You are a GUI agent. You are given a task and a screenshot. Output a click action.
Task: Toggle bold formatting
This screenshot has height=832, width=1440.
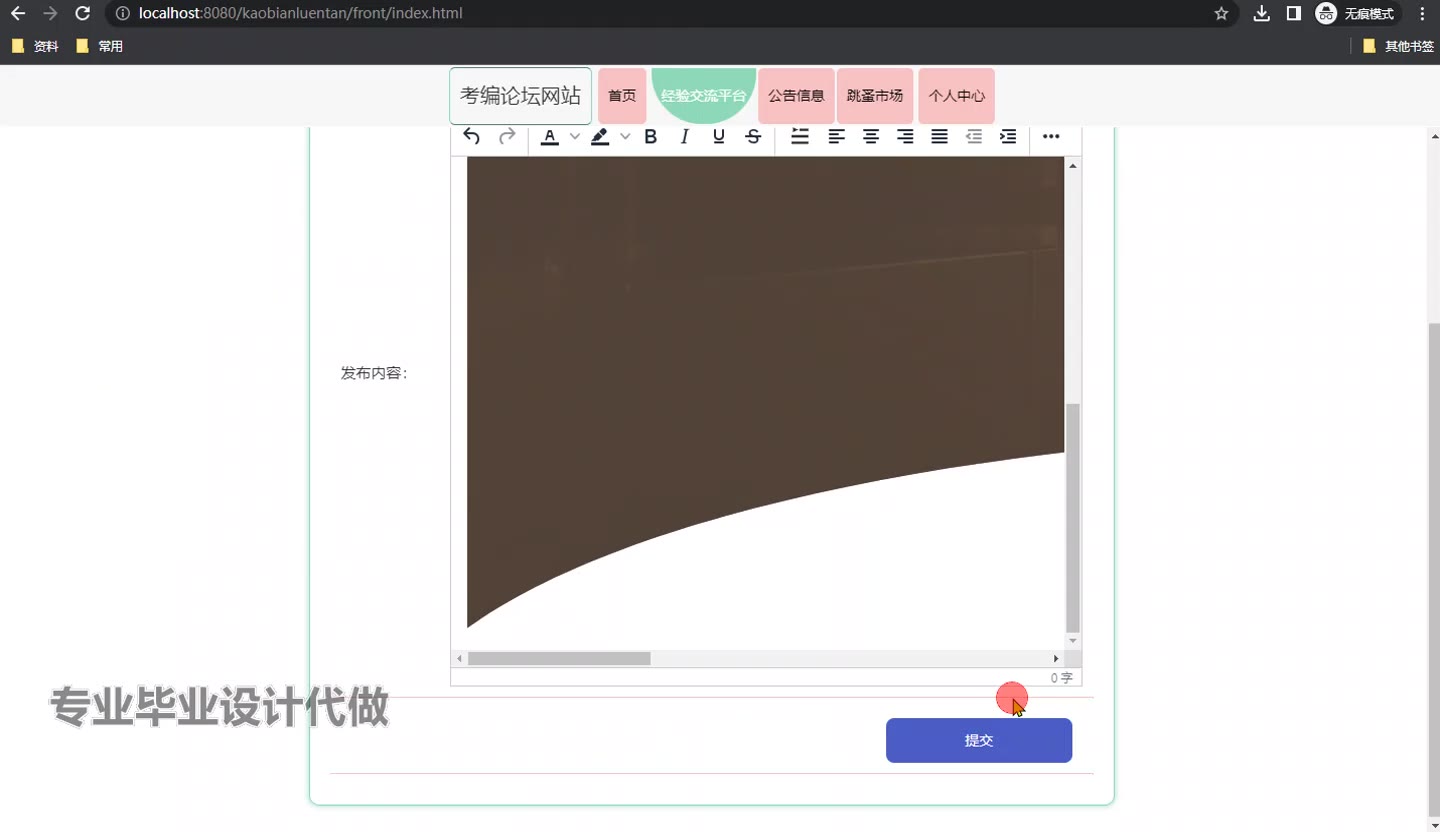651,137
